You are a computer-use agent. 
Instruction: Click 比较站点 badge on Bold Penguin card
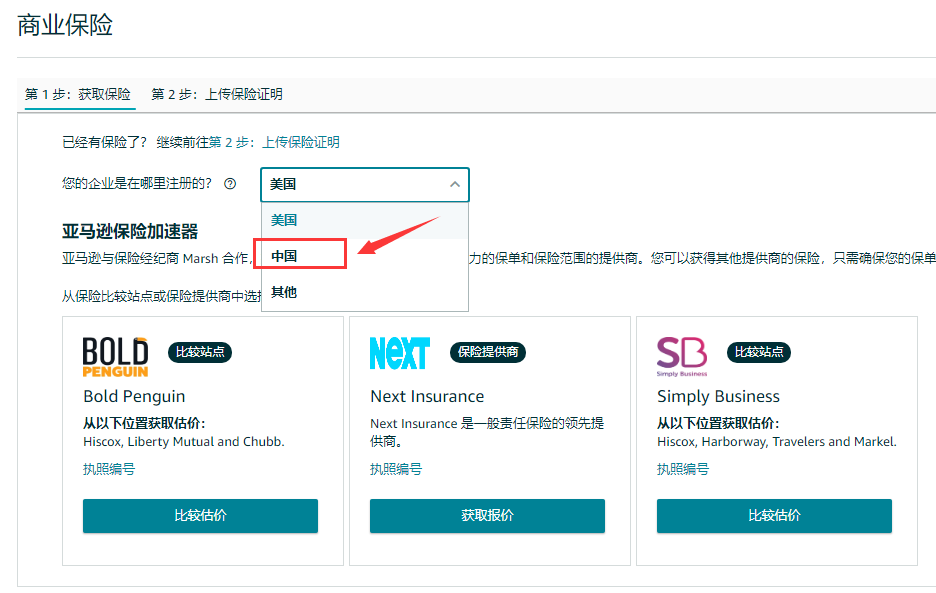[x=200, y=352]
